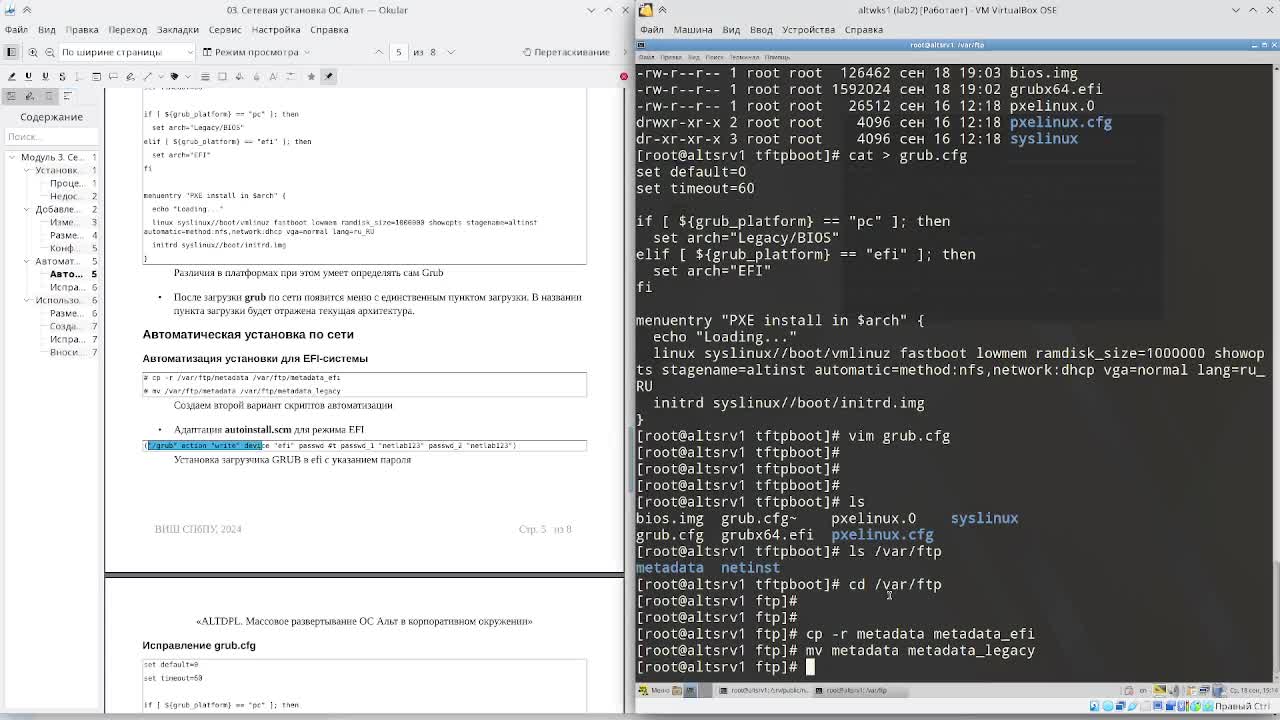Image resolution: width=1280 pixels, height=720 pixels.
Task: Select the 'Вноси...' contents entry
Action: tap(67, 352)
